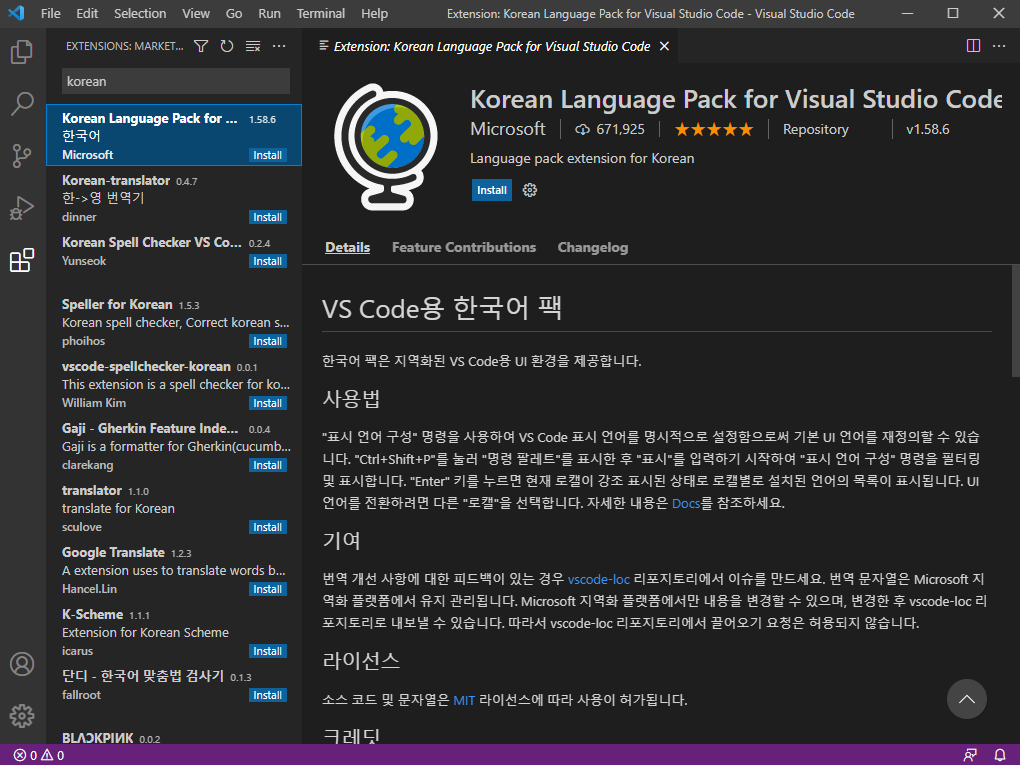Open Extensions view more actions menu
Viewport: 1020px width, 765px height.
[x=279, y=46]
